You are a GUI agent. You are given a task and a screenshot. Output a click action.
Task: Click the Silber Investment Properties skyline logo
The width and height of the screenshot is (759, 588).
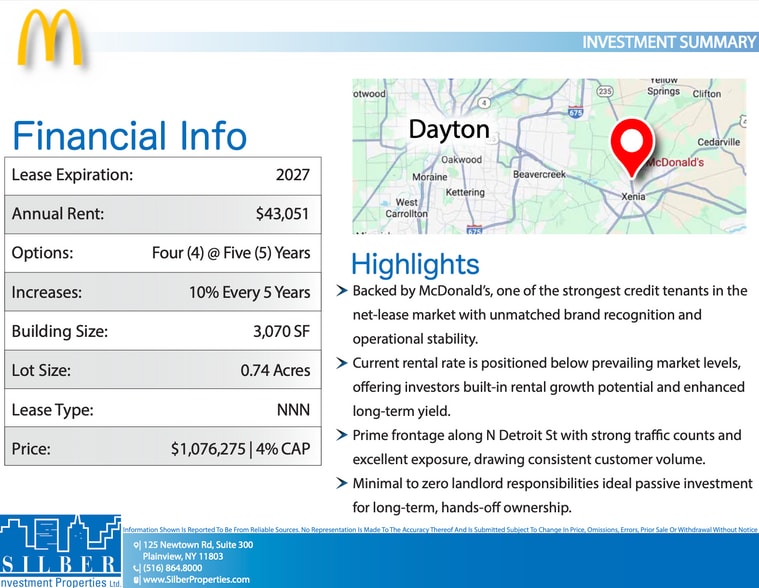tap(60, 551)
